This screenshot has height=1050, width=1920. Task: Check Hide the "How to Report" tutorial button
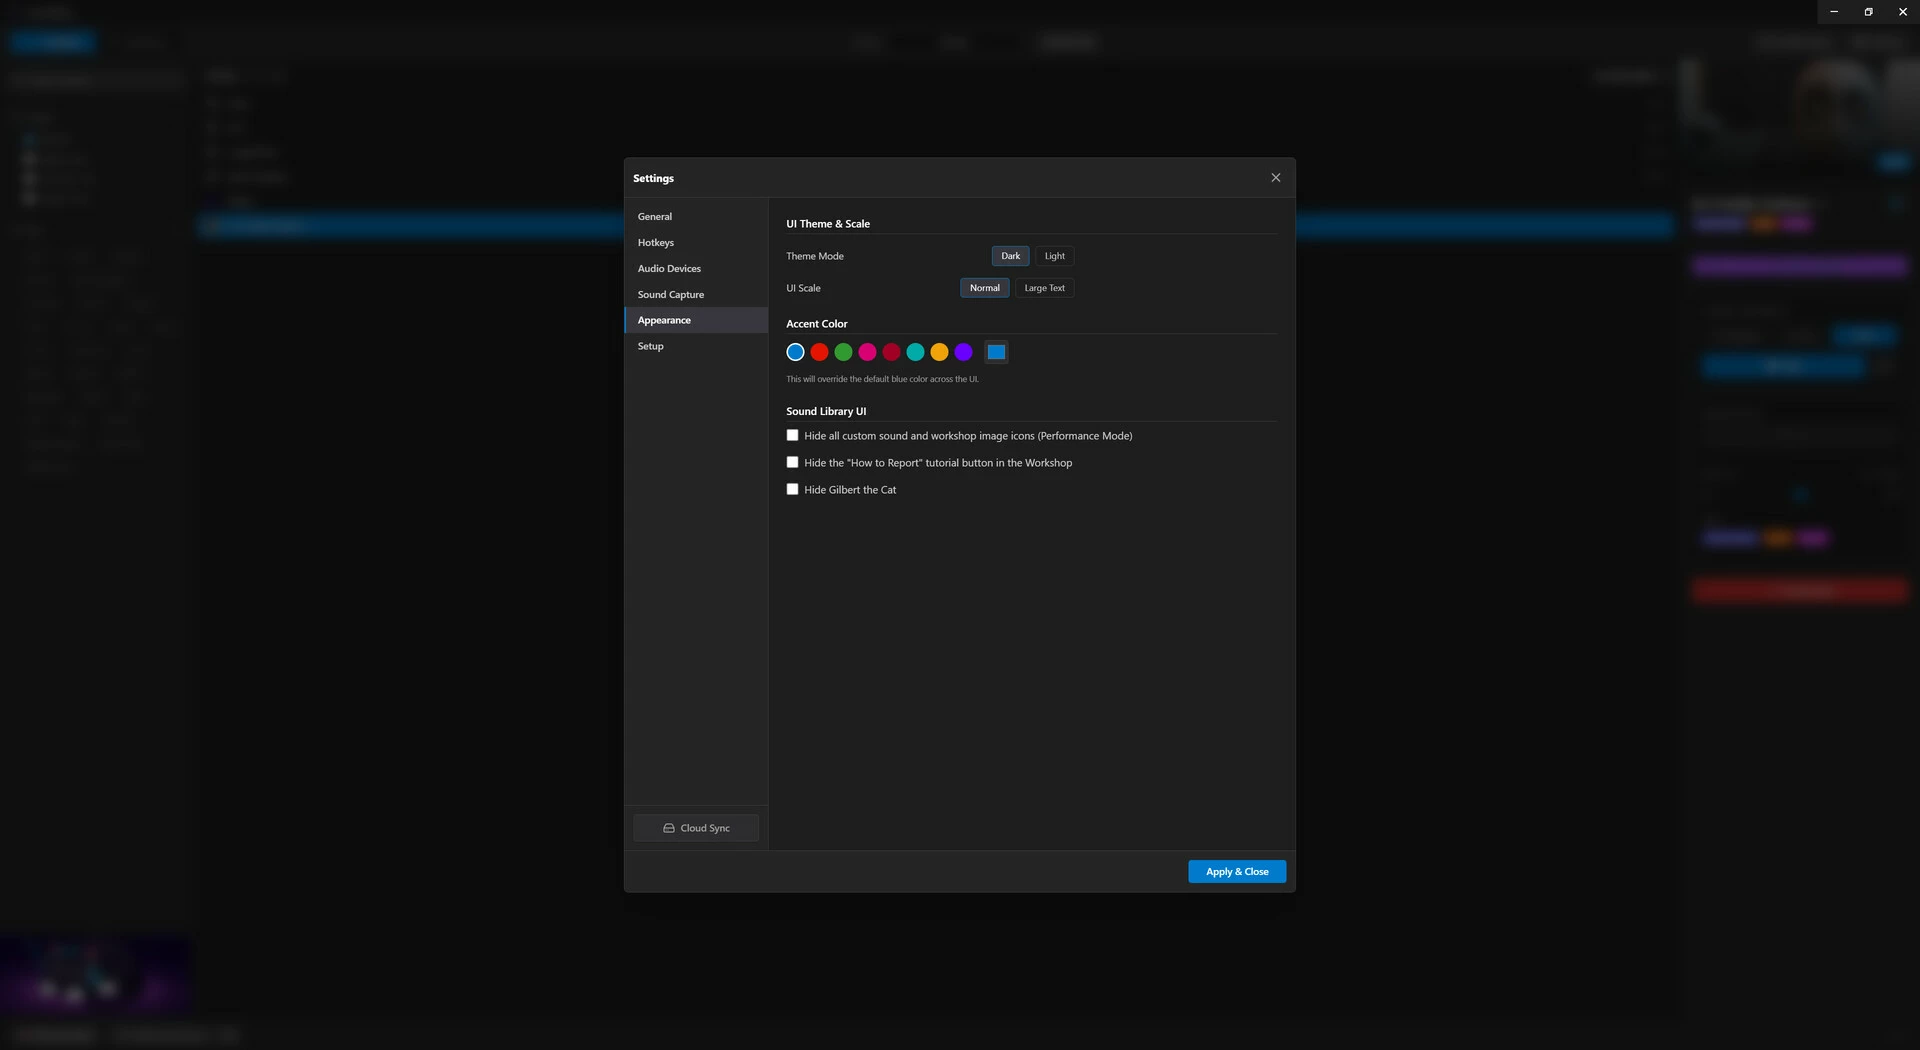click(x=792, y=463)
